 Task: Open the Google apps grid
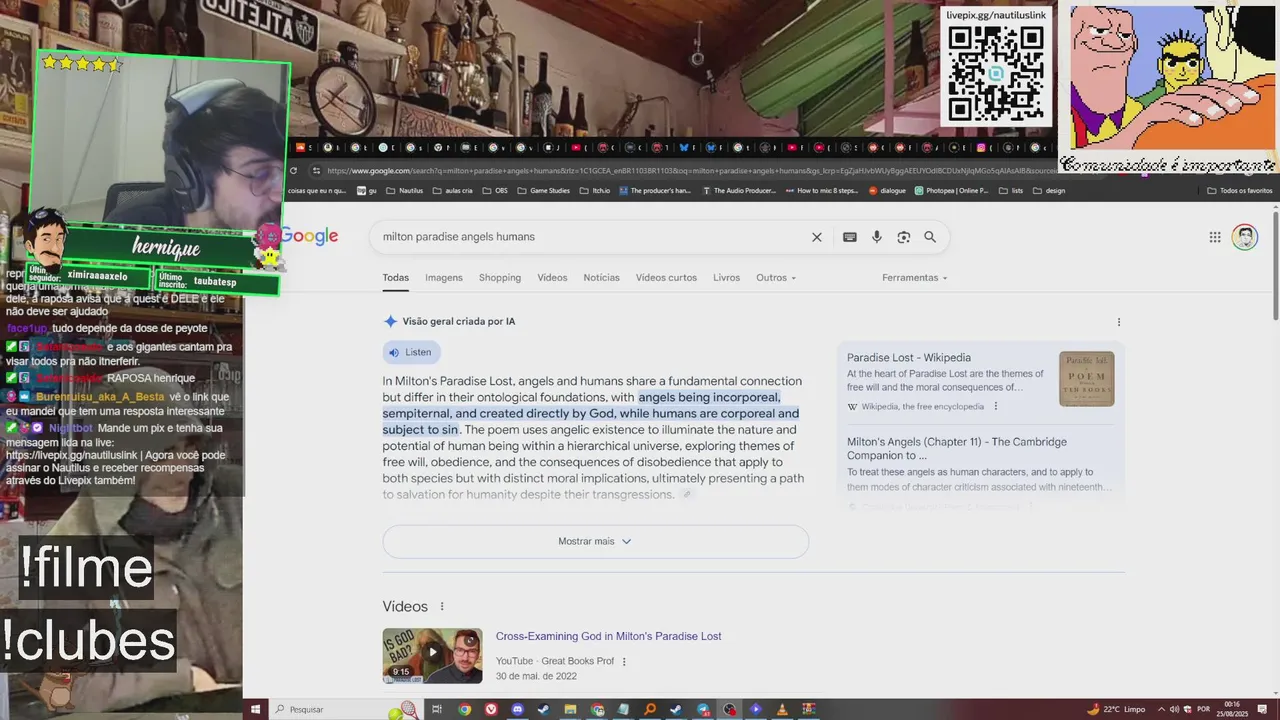click(x=1215, y=237)
